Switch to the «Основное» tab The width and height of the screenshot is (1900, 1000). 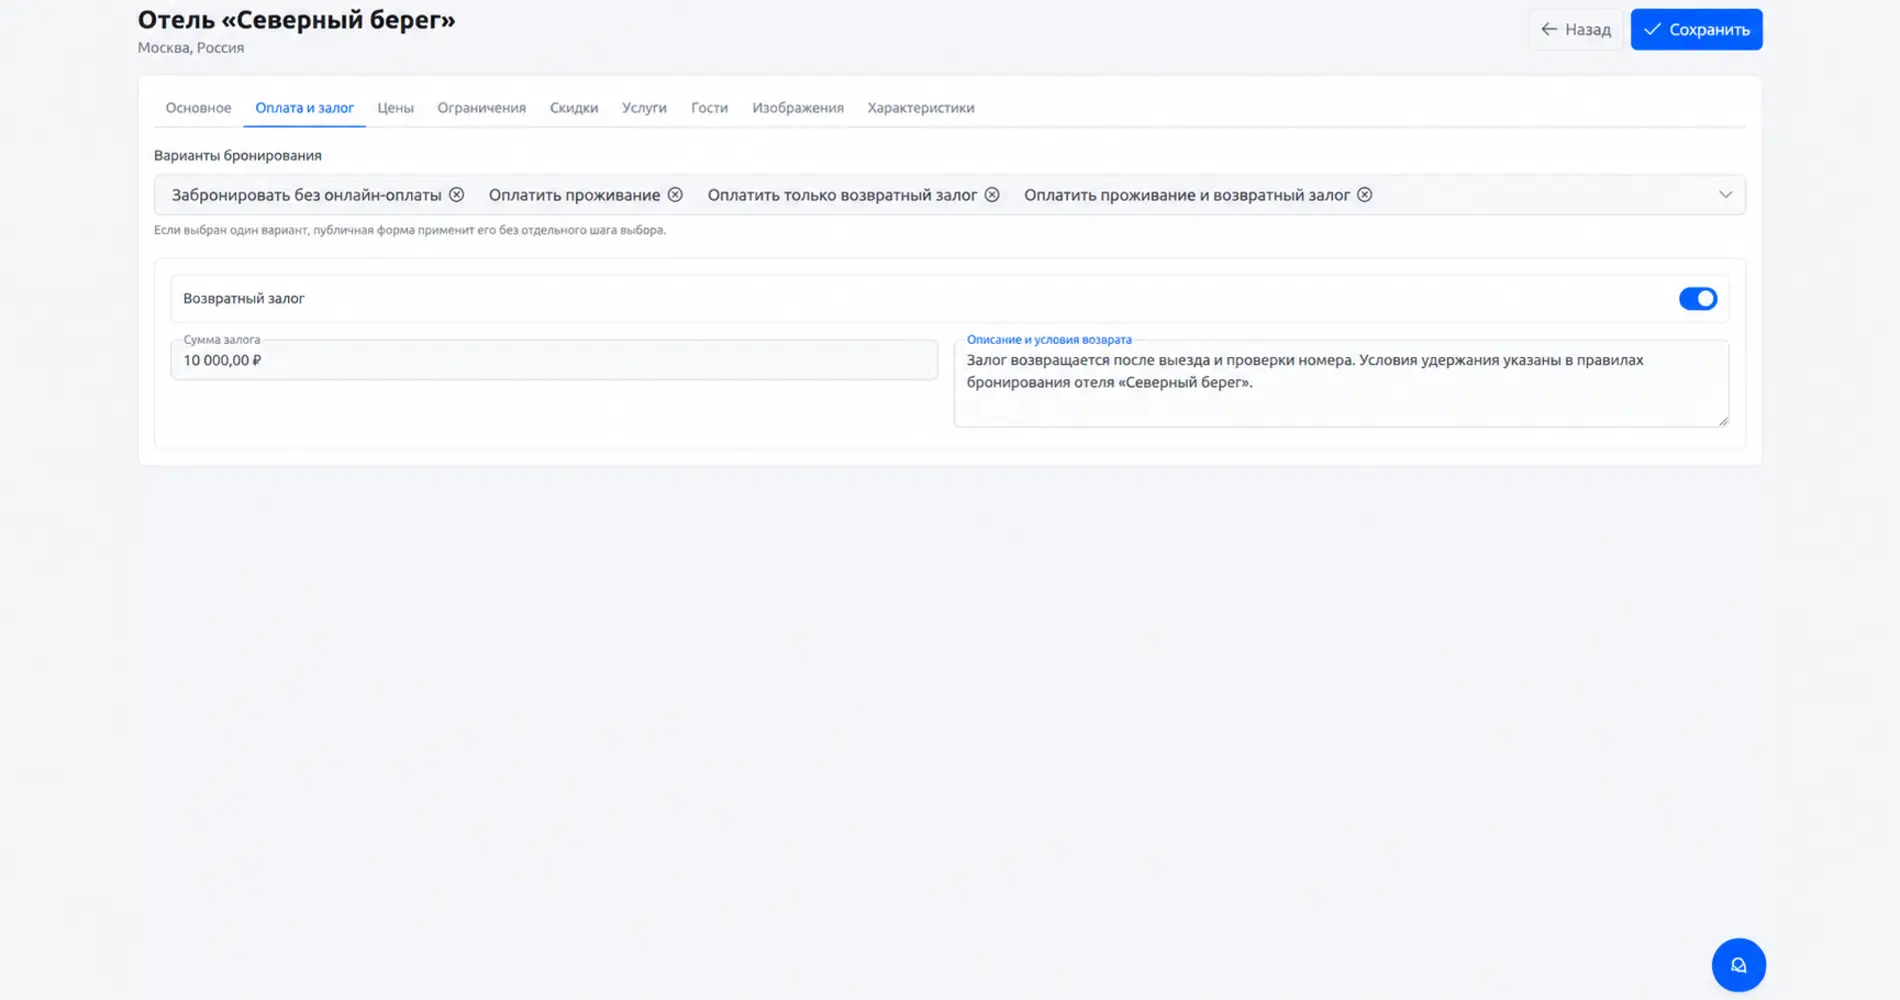pyautogui.click(x=198, y=108)
